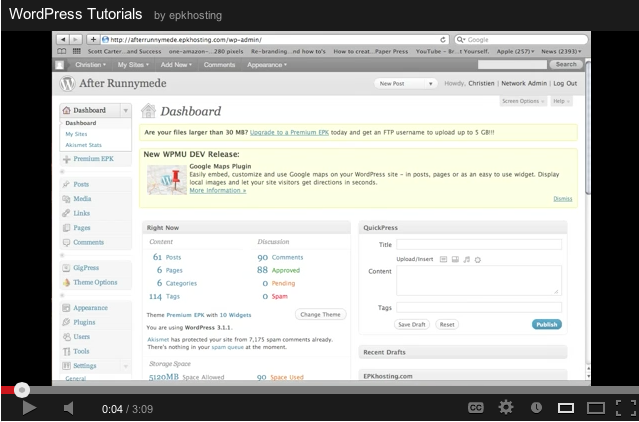
Task: Click the Links chain icon in sidebar
Action: (66, 213)
